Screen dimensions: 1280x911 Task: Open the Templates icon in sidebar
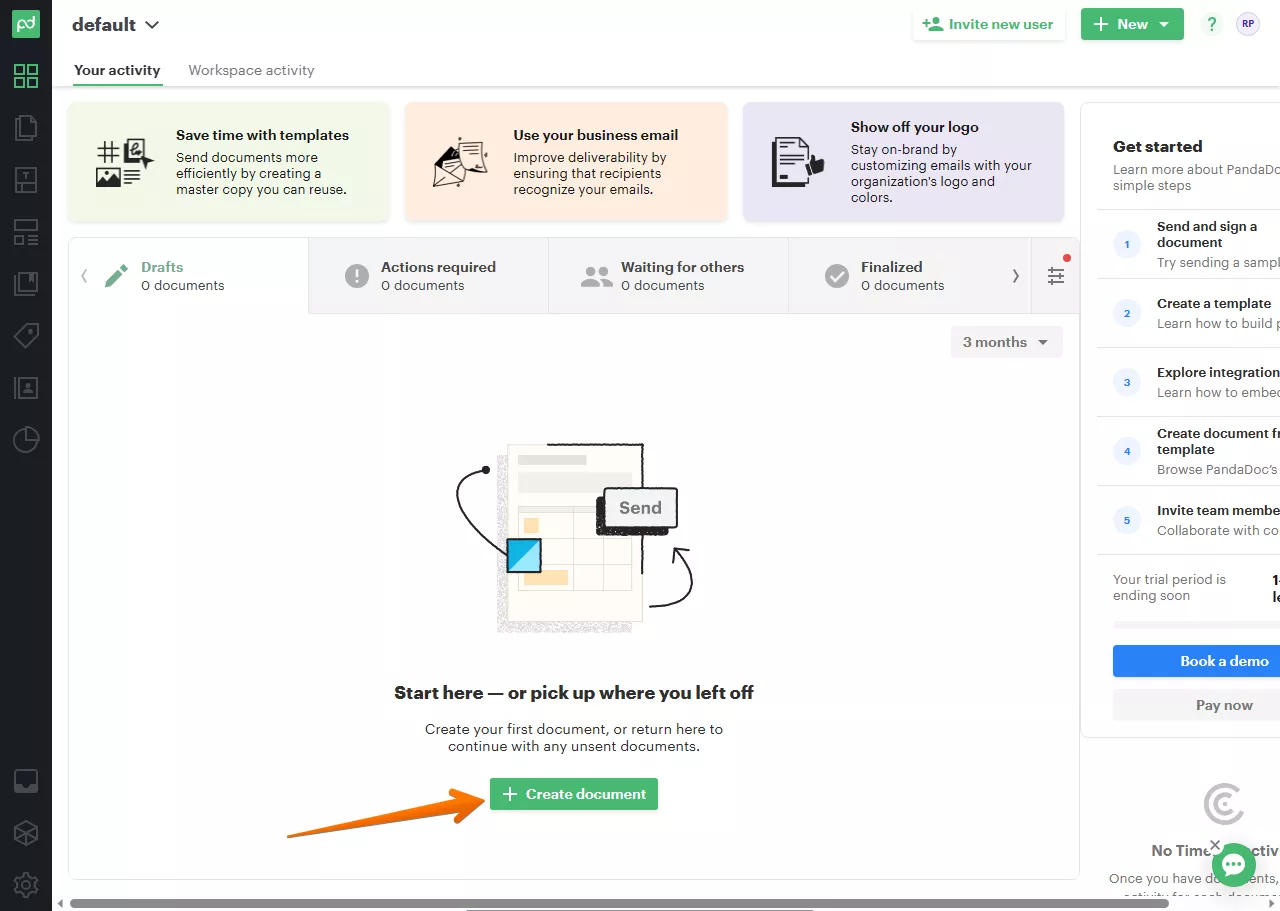click(26, 180)
